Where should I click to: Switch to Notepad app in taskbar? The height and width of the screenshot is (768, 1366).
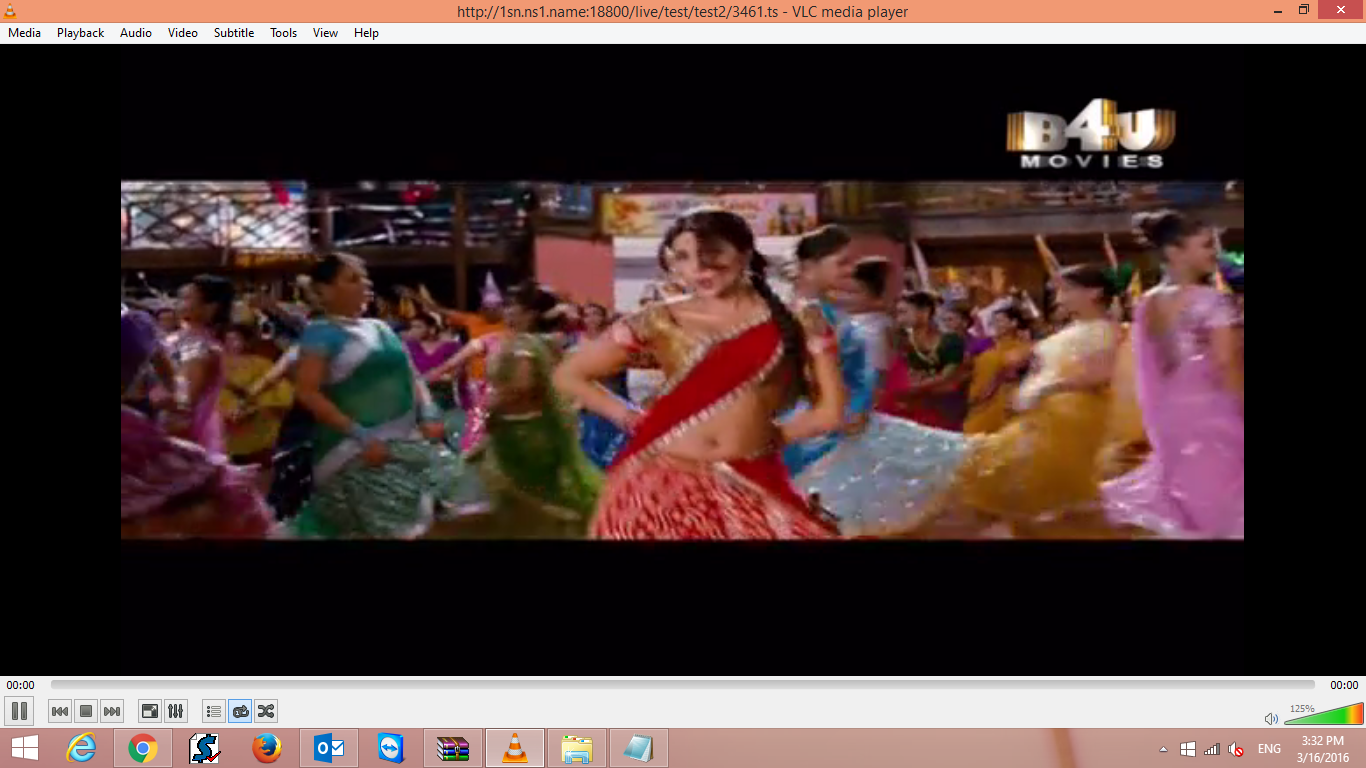click(x=639, y=748)
